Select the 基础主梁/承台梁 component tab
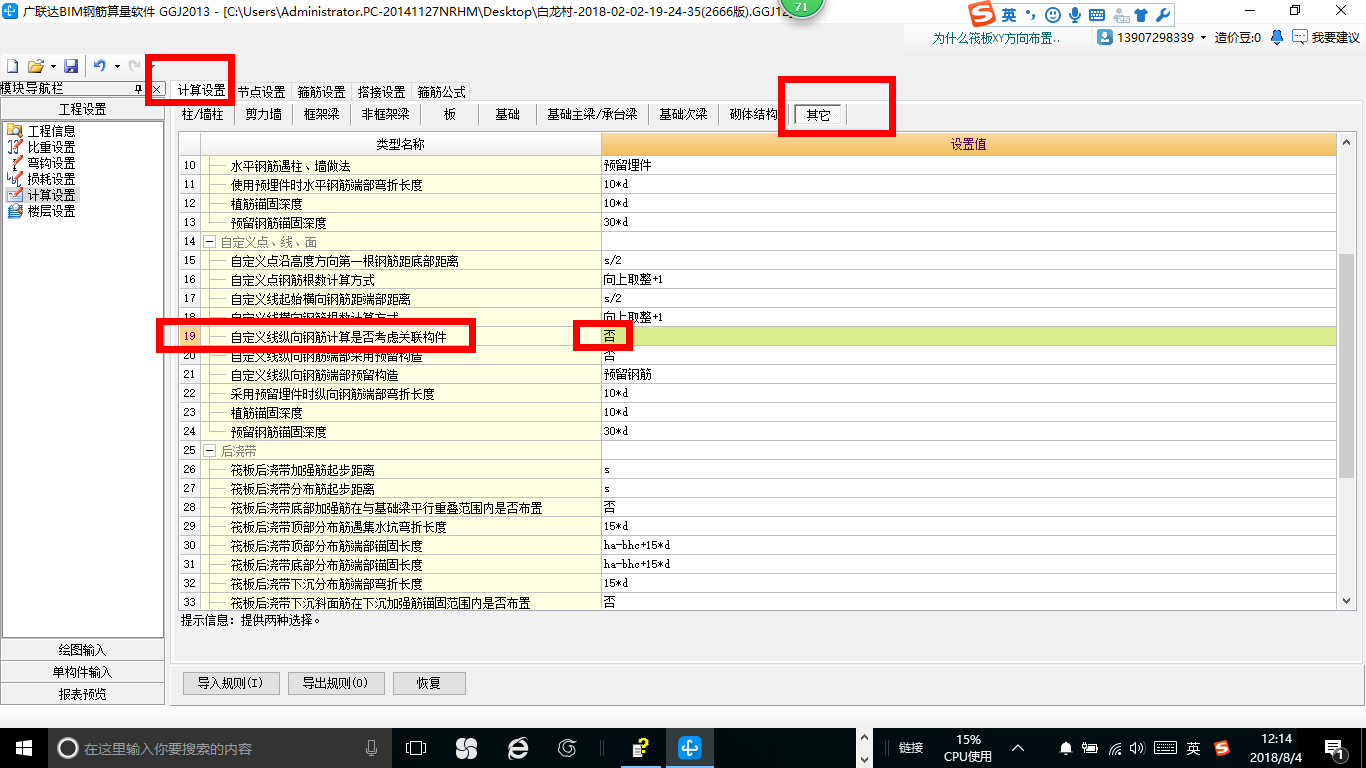 (x=592, y=114)
